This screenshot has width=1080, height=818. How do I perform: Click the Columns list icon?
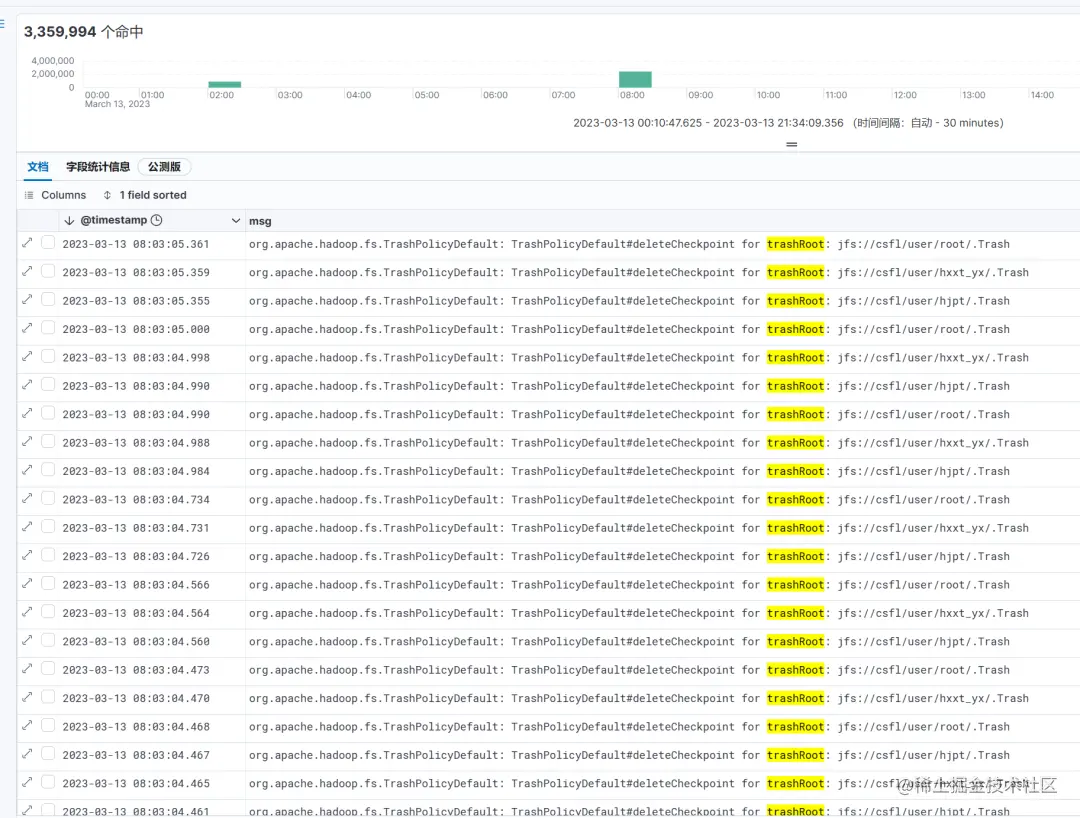[29, 195]
